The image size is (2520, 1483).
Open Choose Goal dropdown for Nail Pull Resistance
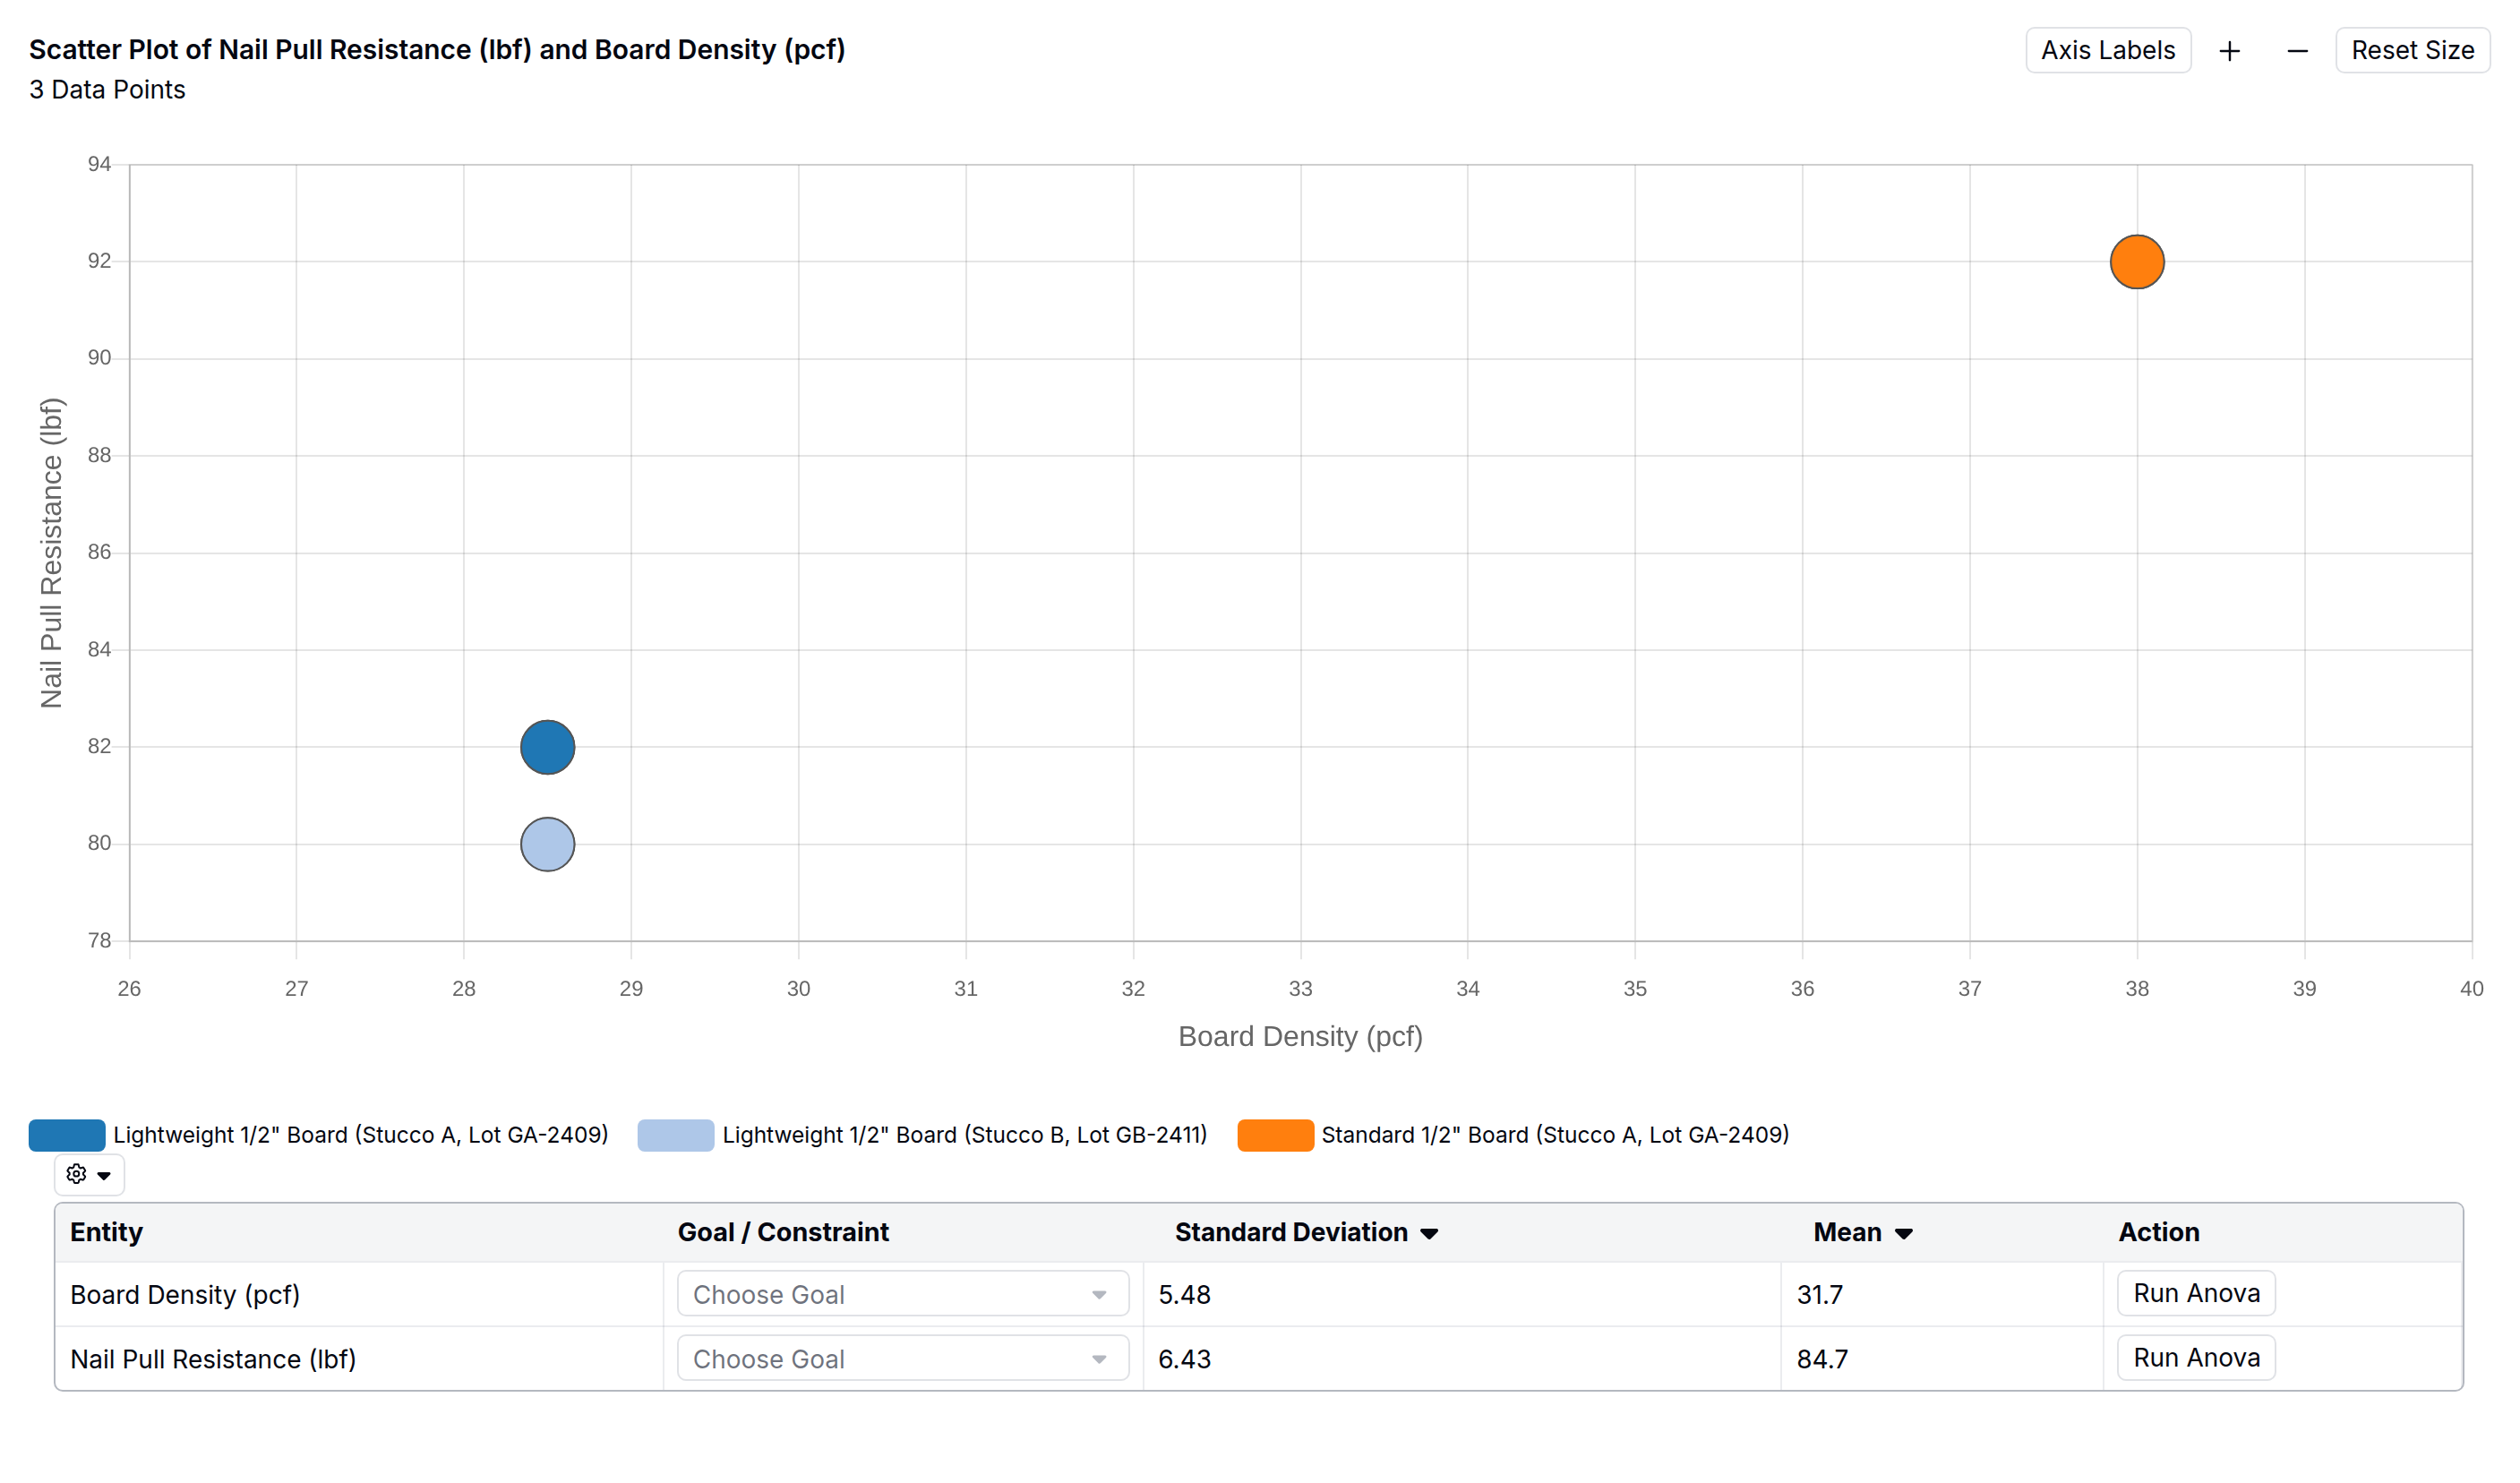coord(903,1359)
